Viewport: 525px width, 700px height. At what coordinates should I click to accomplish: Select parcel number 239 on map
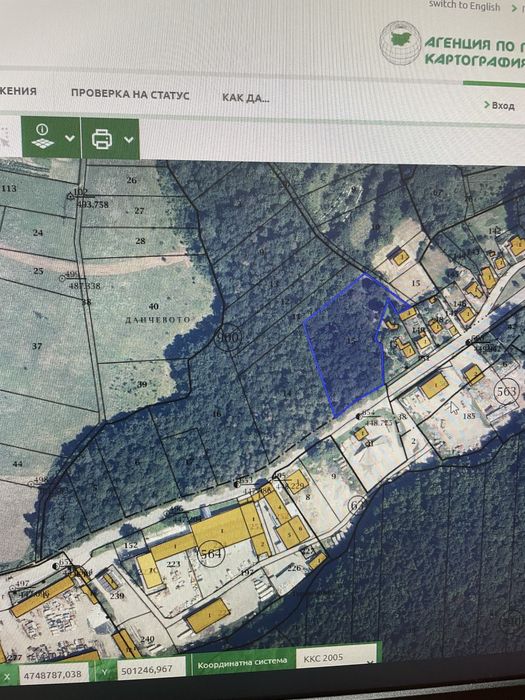pyautogui.click(x=117, y=596)
